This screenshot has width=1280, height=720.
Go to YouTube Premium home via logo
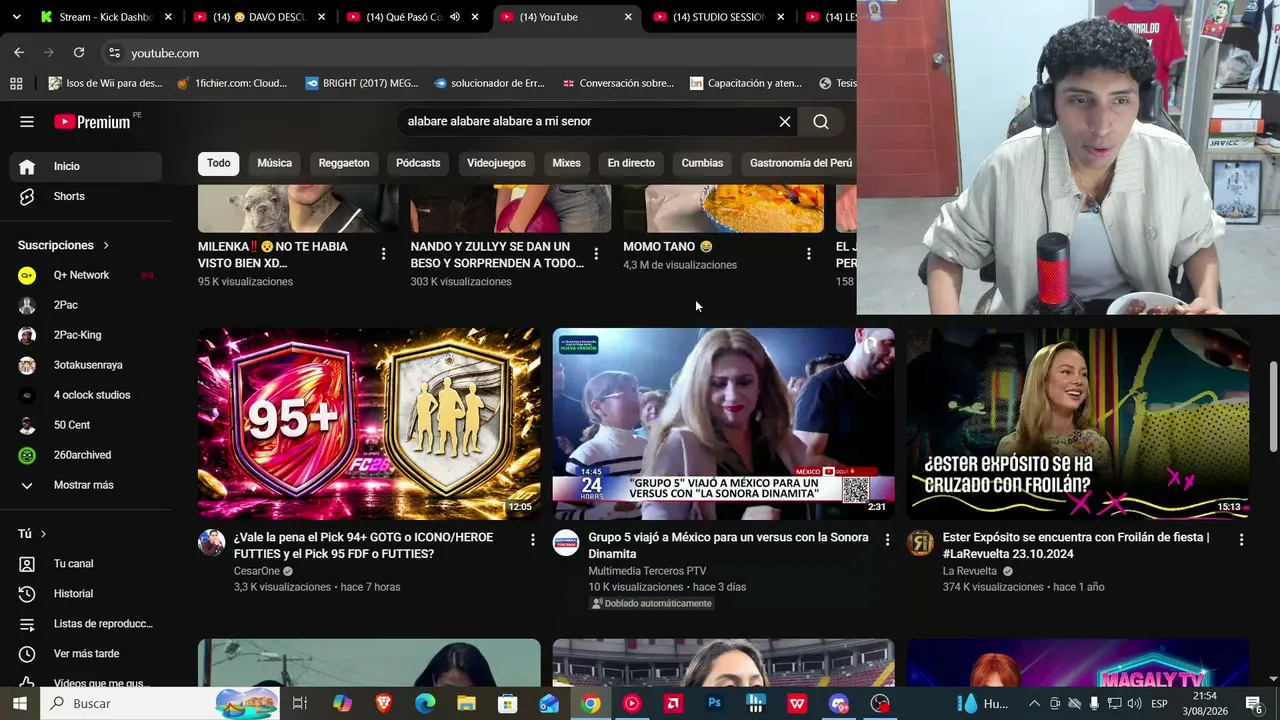(92, 122)
